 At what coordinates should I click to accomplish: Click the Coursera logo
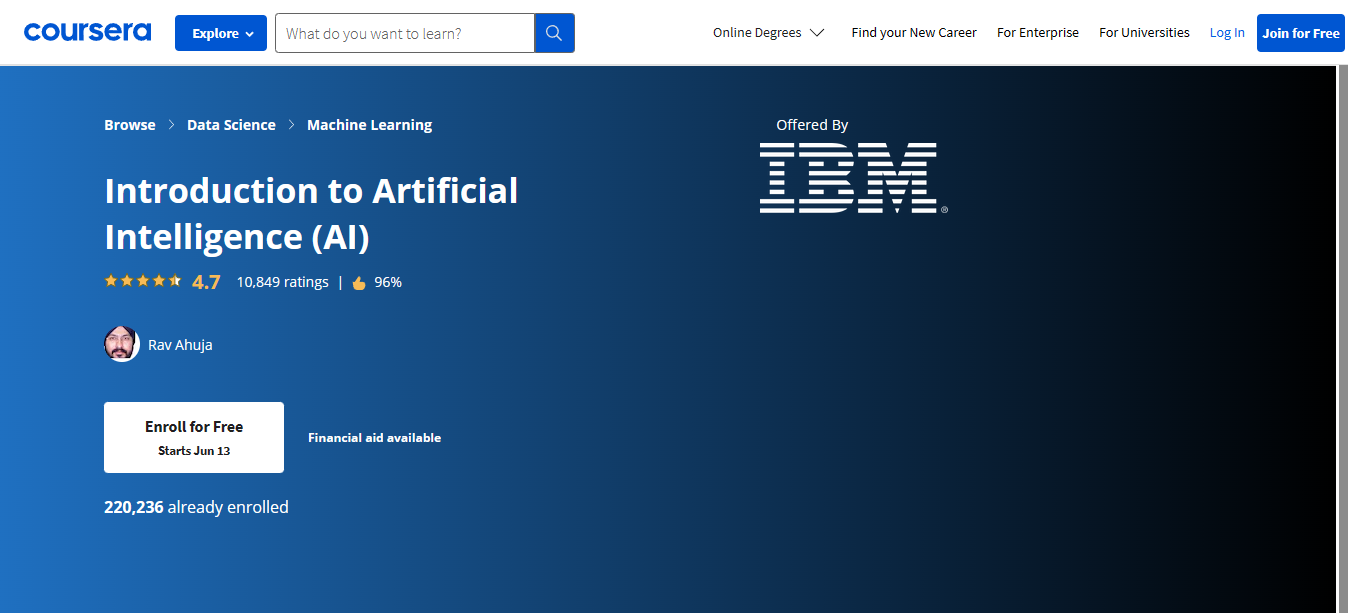tap(88, 32)
